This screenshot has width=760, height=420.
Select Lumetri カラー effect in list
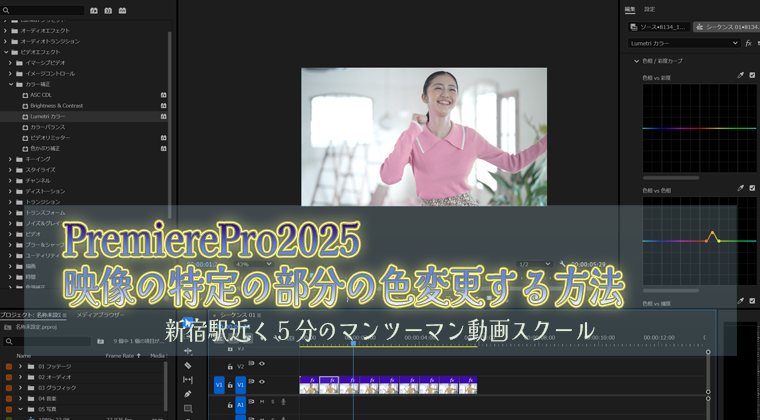pos(48,116)
